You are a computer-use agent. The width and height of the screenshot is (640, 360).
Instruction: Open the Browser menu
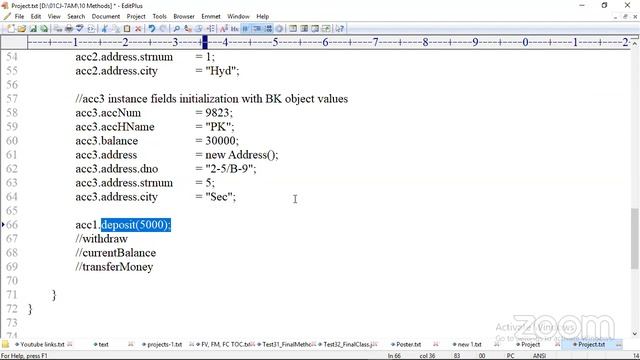tap(184, 16)
